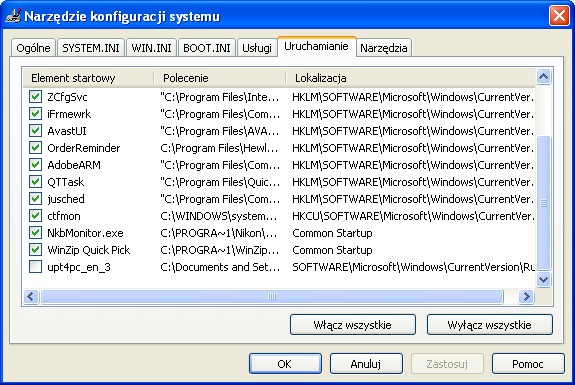Confirm with the OK button
This screenshot has width=575, height=385.
pos(285,364)
